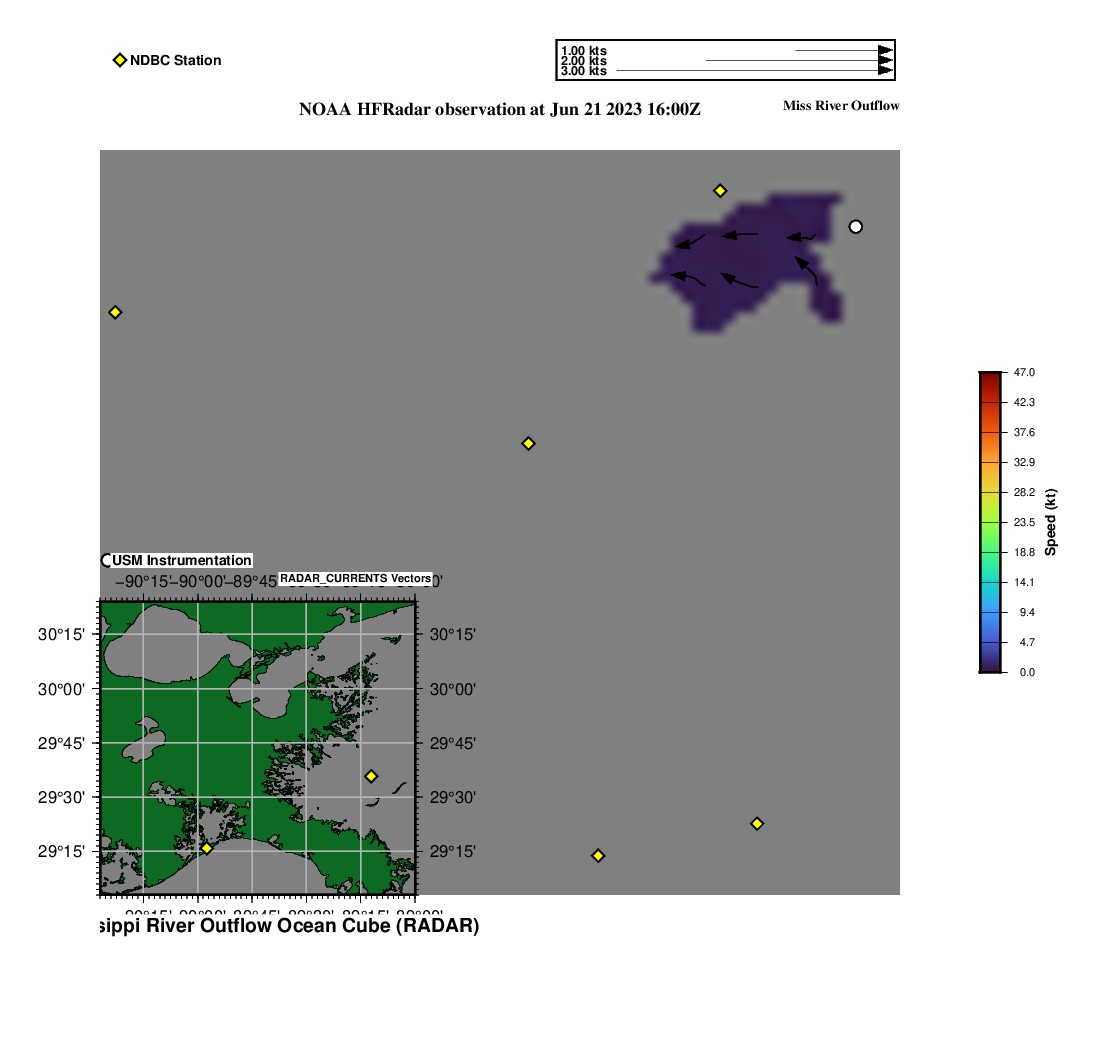Click the RADAR_CURRENTS Vectors label
The width and height of the screenshot is (1100, 1050).
[x=355, y=579]
